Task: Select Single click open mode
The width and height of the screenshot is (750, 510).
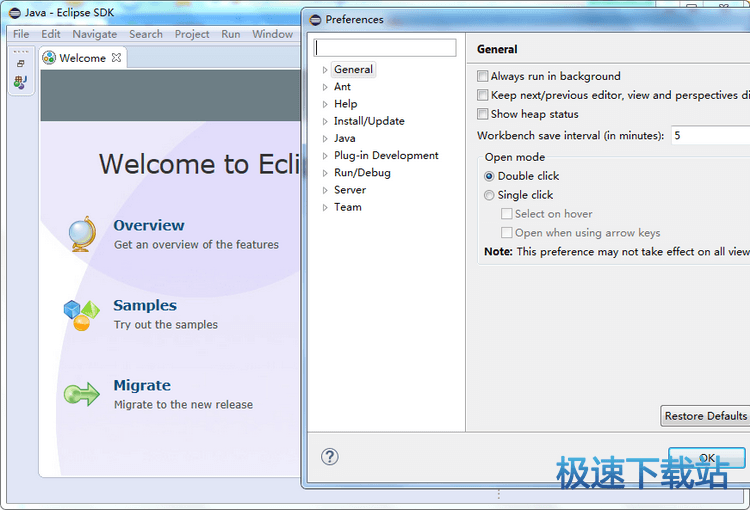Action: 489,195
